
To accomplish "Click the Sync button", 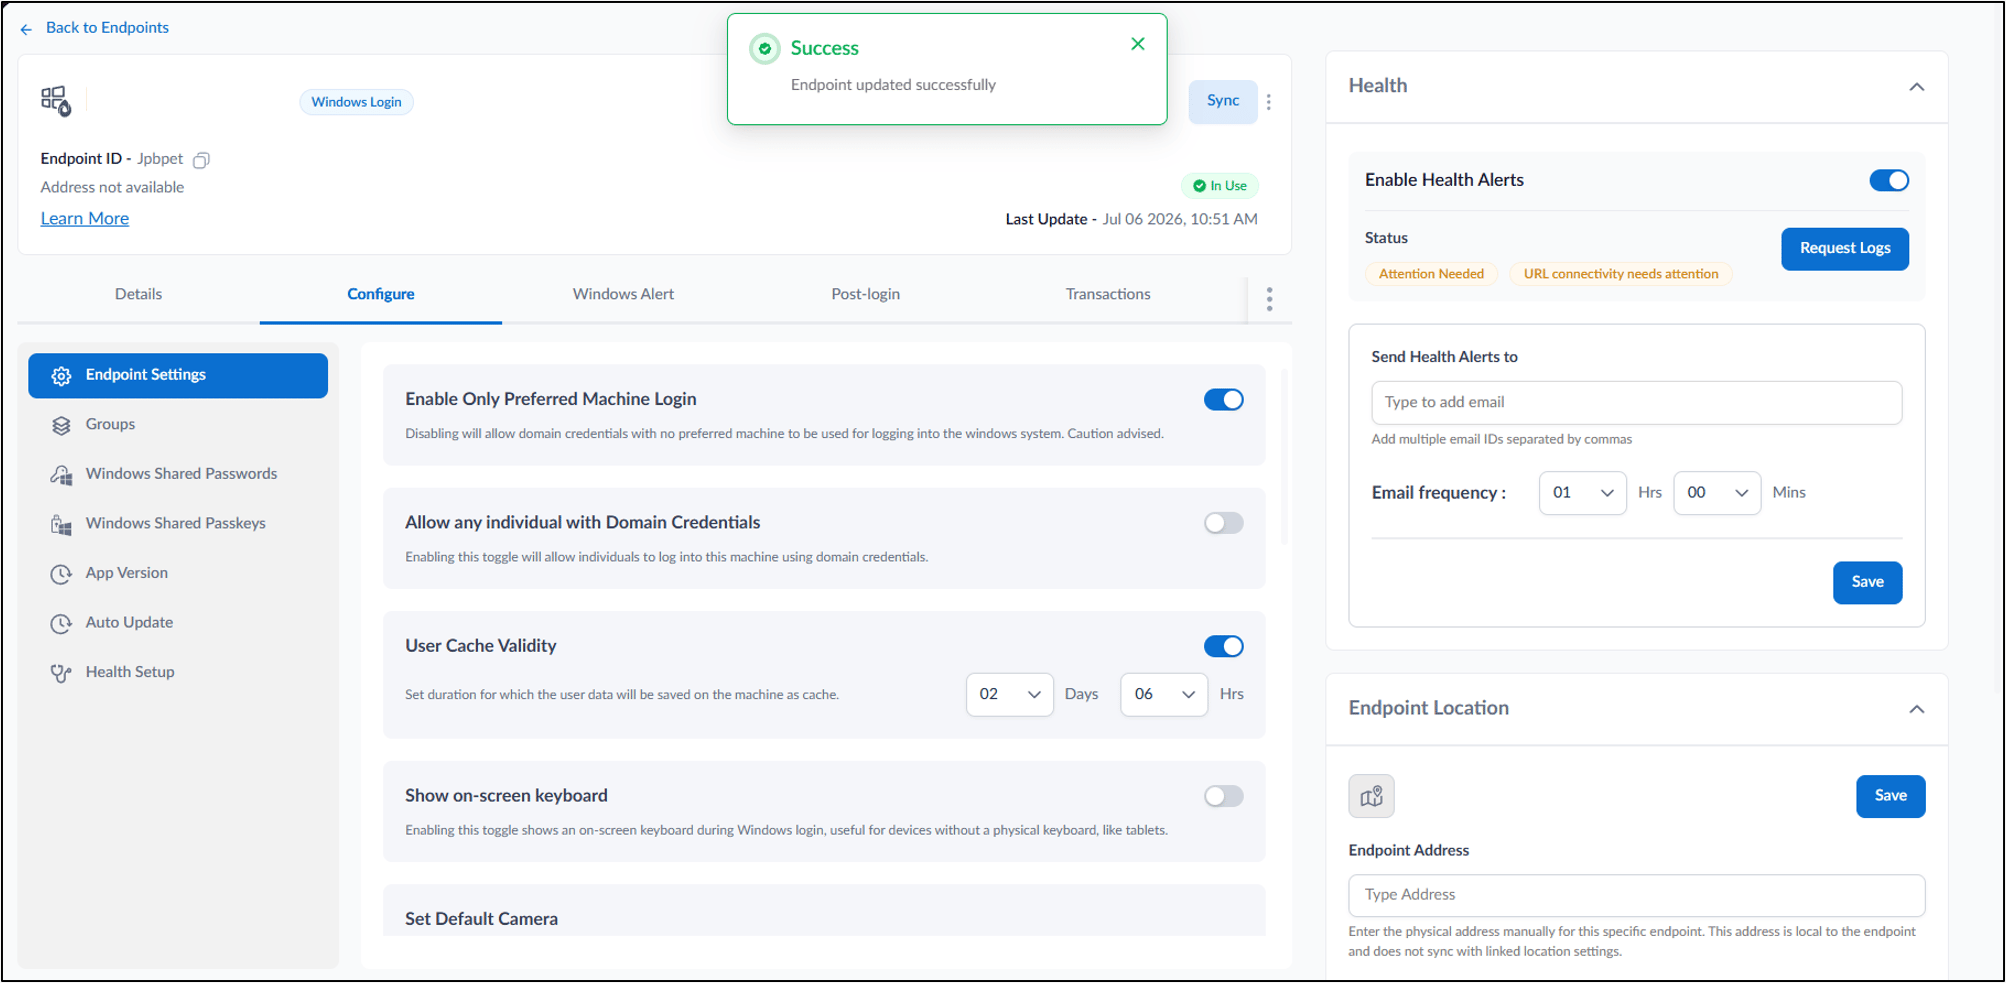I will coord(1222,101).
